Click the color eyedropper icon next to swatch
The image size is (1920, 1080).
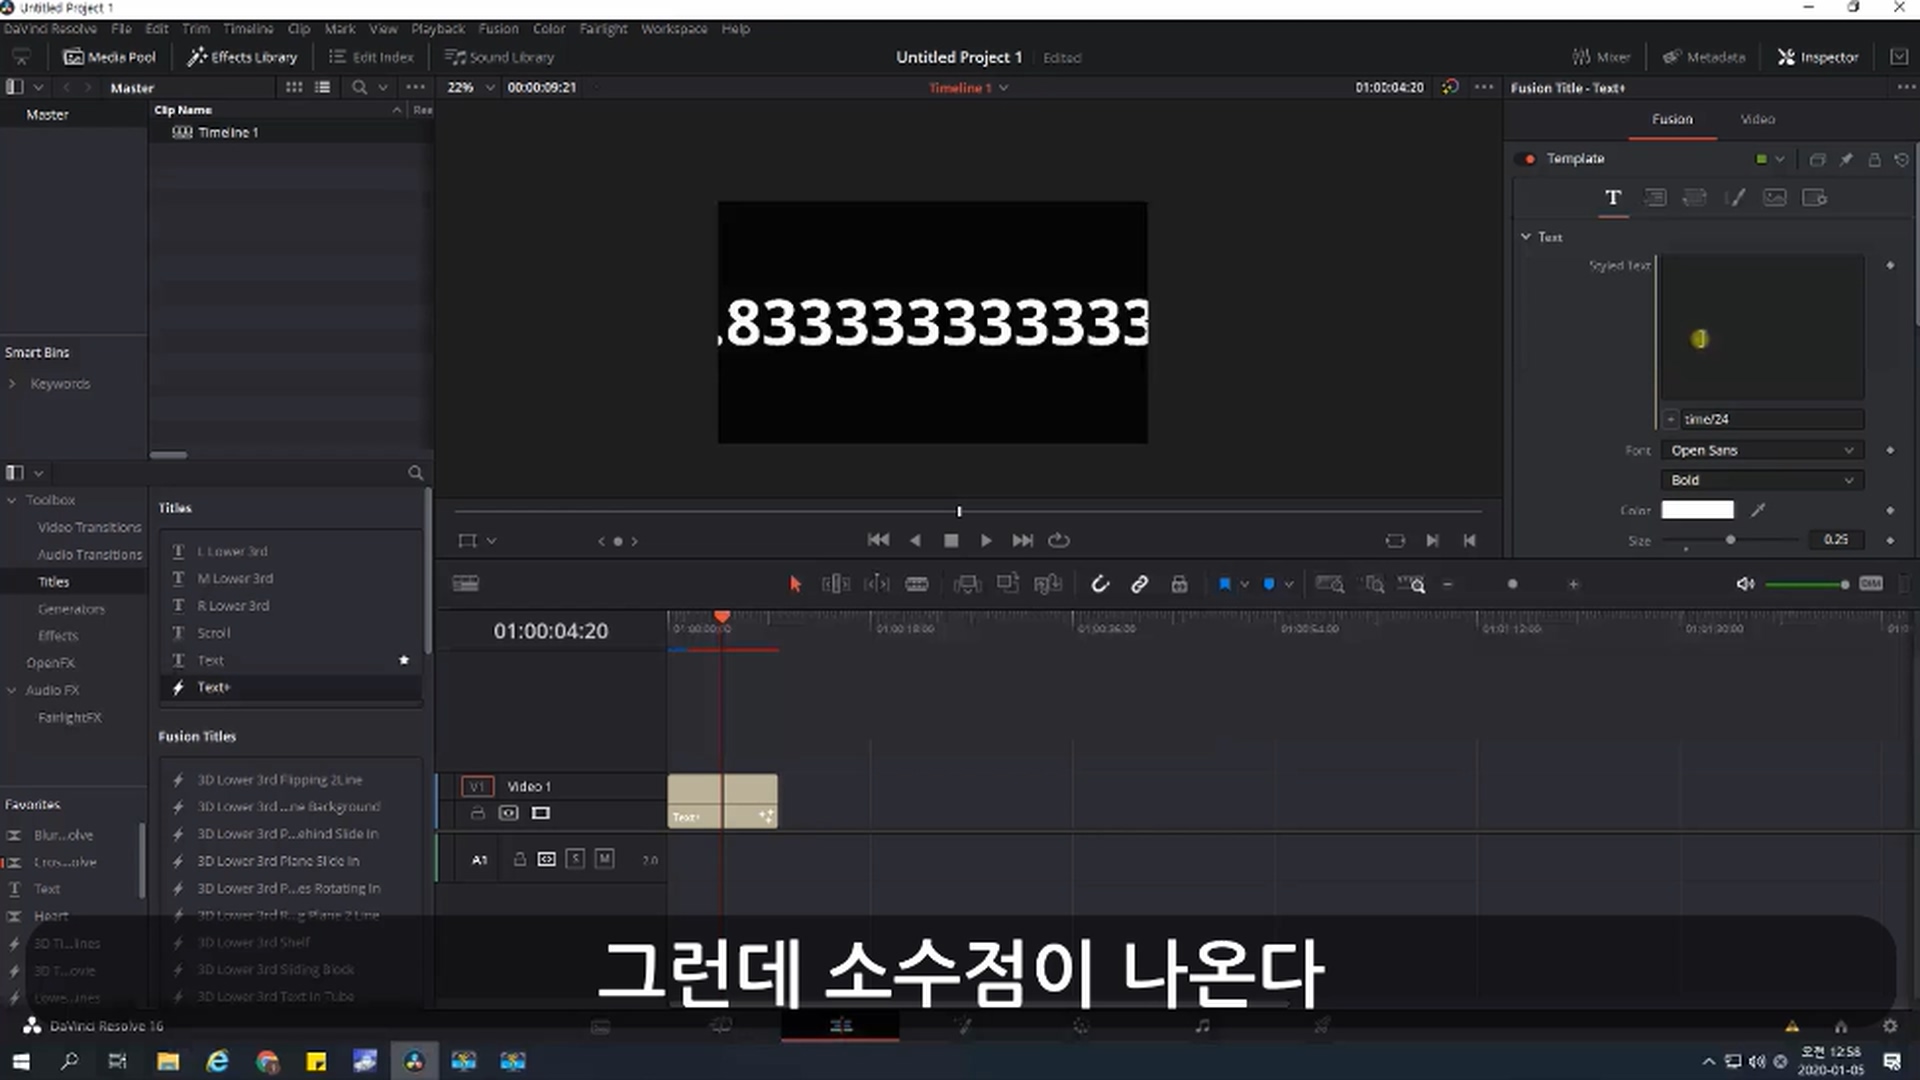pyautogui.click(x=1758, y=510)
